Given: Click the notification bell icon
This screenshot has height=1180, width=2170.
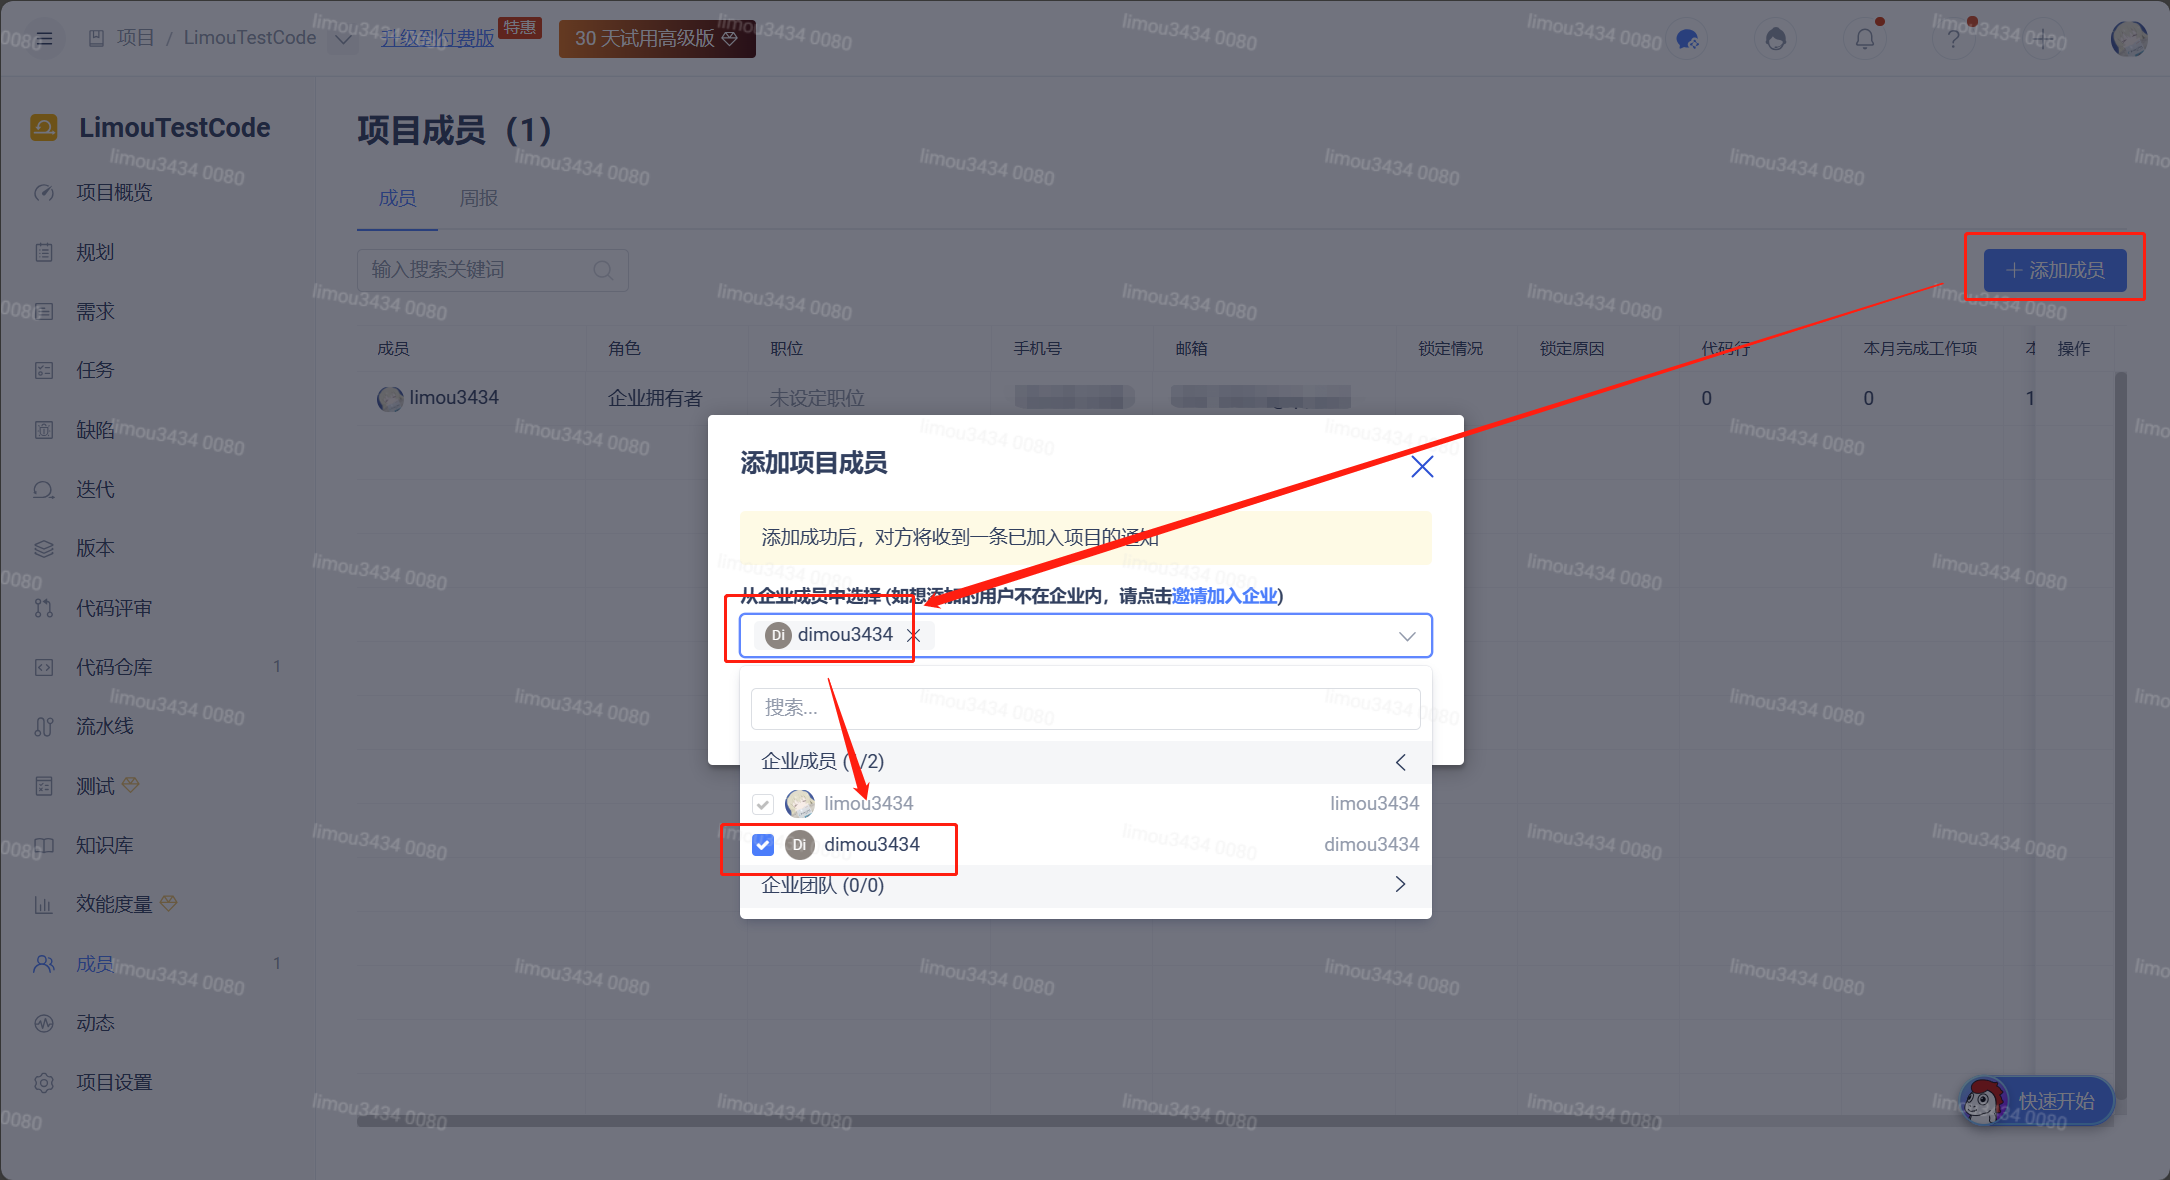Looking at the screenshot, I should pyautogui.click(x=1864, y=39).
